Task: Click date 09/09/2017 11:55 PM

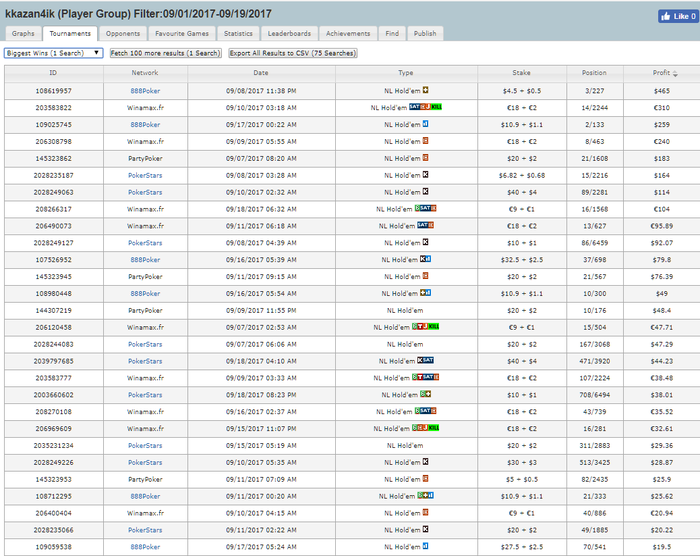Action: coord(261,310)
